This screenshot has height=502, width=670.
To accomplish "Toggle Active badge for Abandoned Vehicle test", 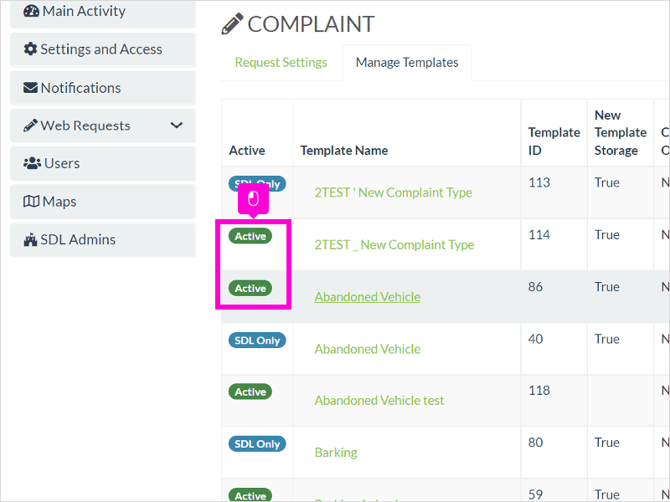I will [x=250, y=392].
